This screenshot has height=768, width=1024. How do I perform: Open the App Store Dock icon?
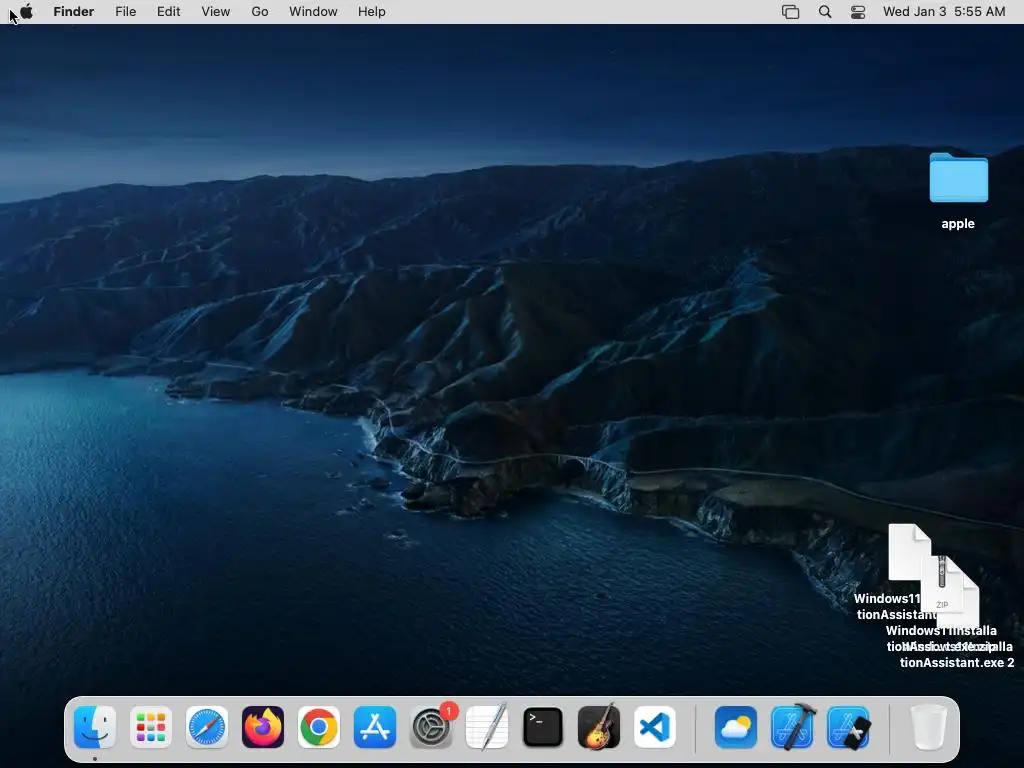[375, 727]
